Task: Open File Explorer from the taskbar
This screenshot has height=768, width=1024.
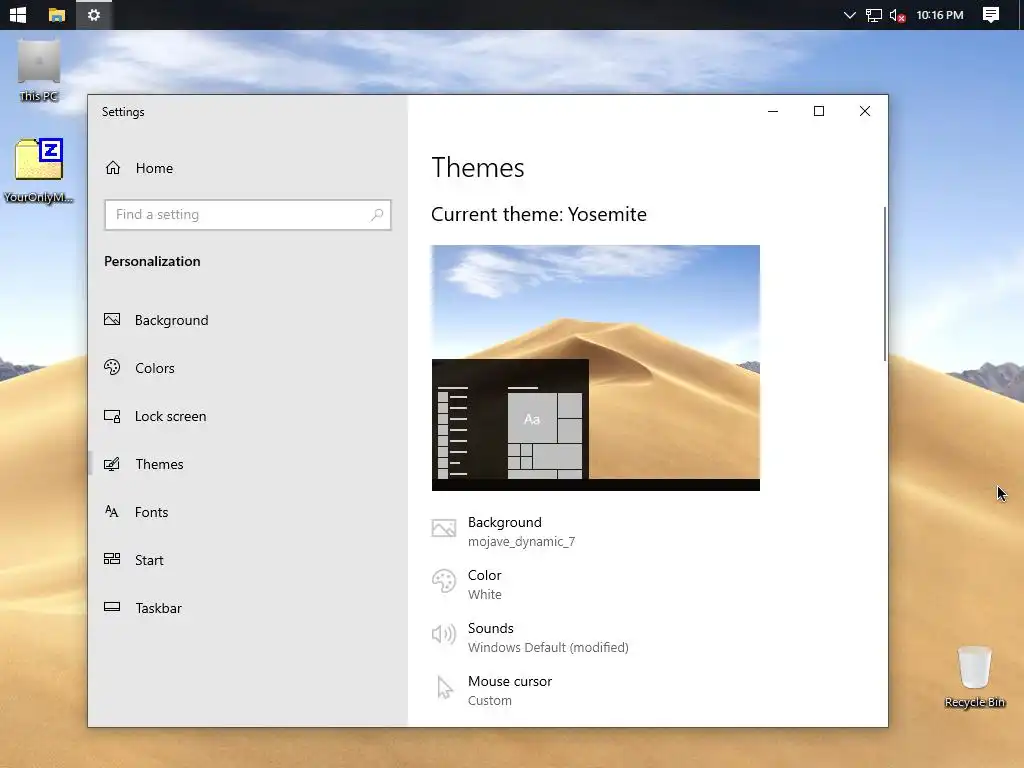Action: tap(57, 14)
